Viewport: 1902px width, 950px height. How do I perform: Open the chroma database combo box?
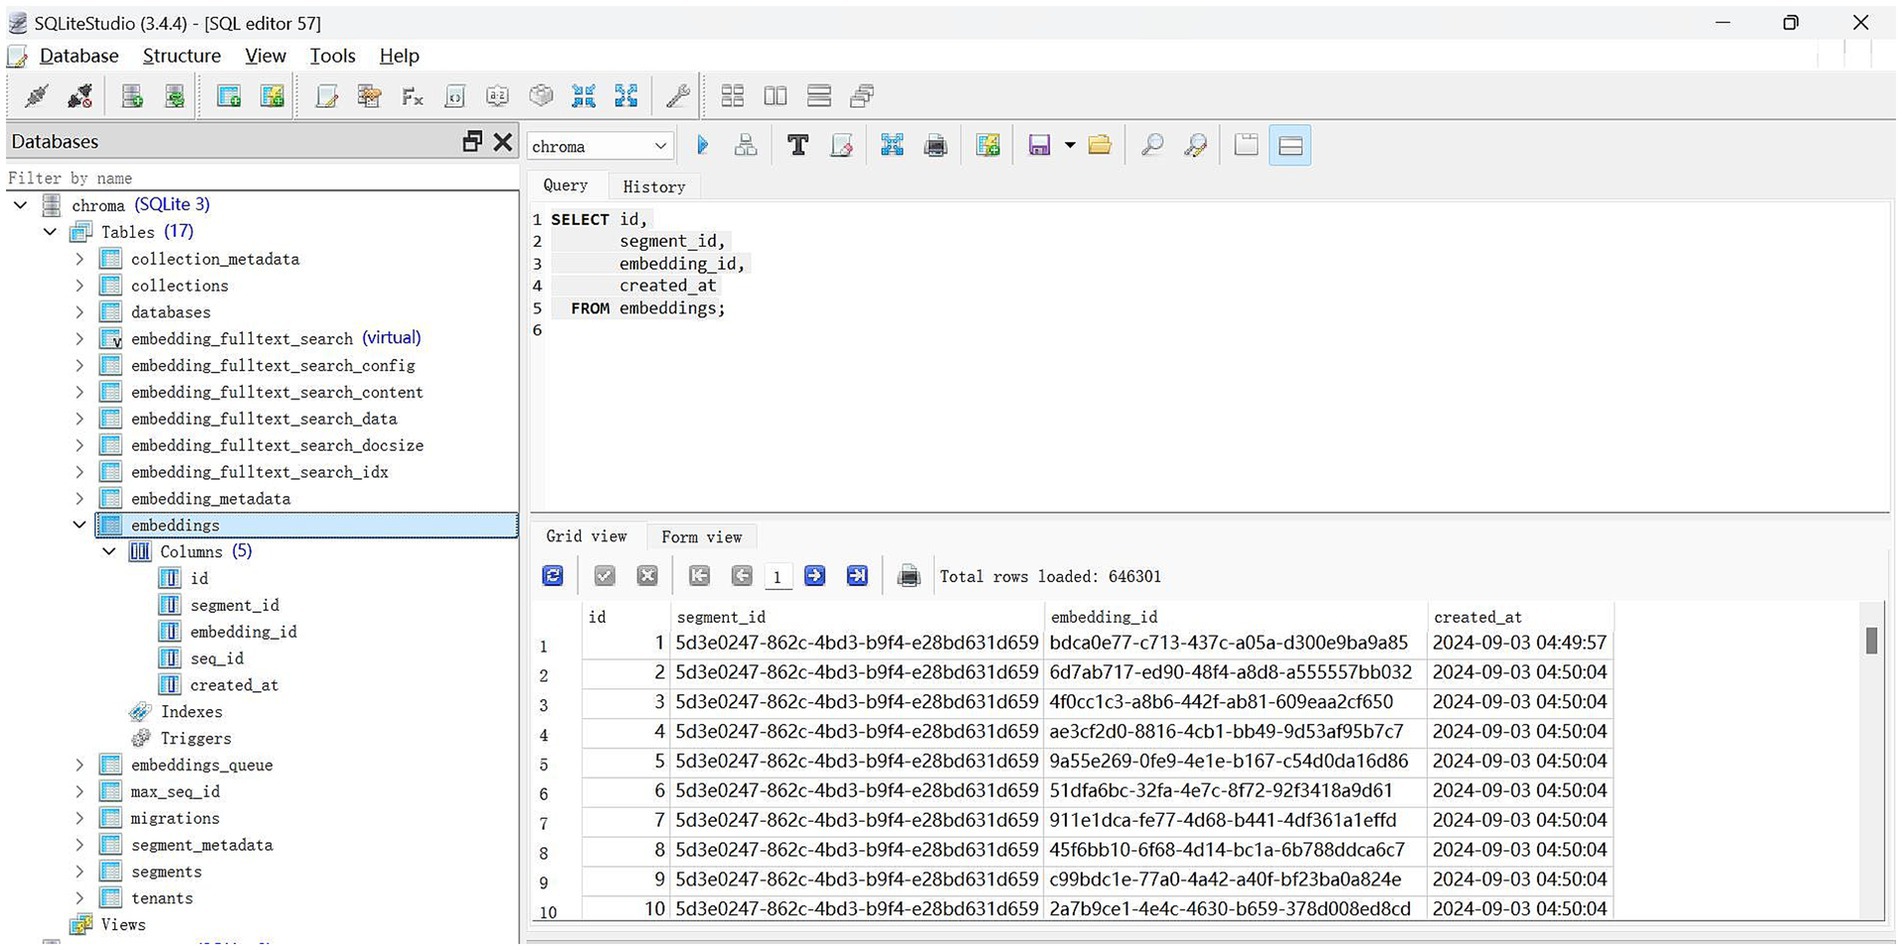(600, 146)
